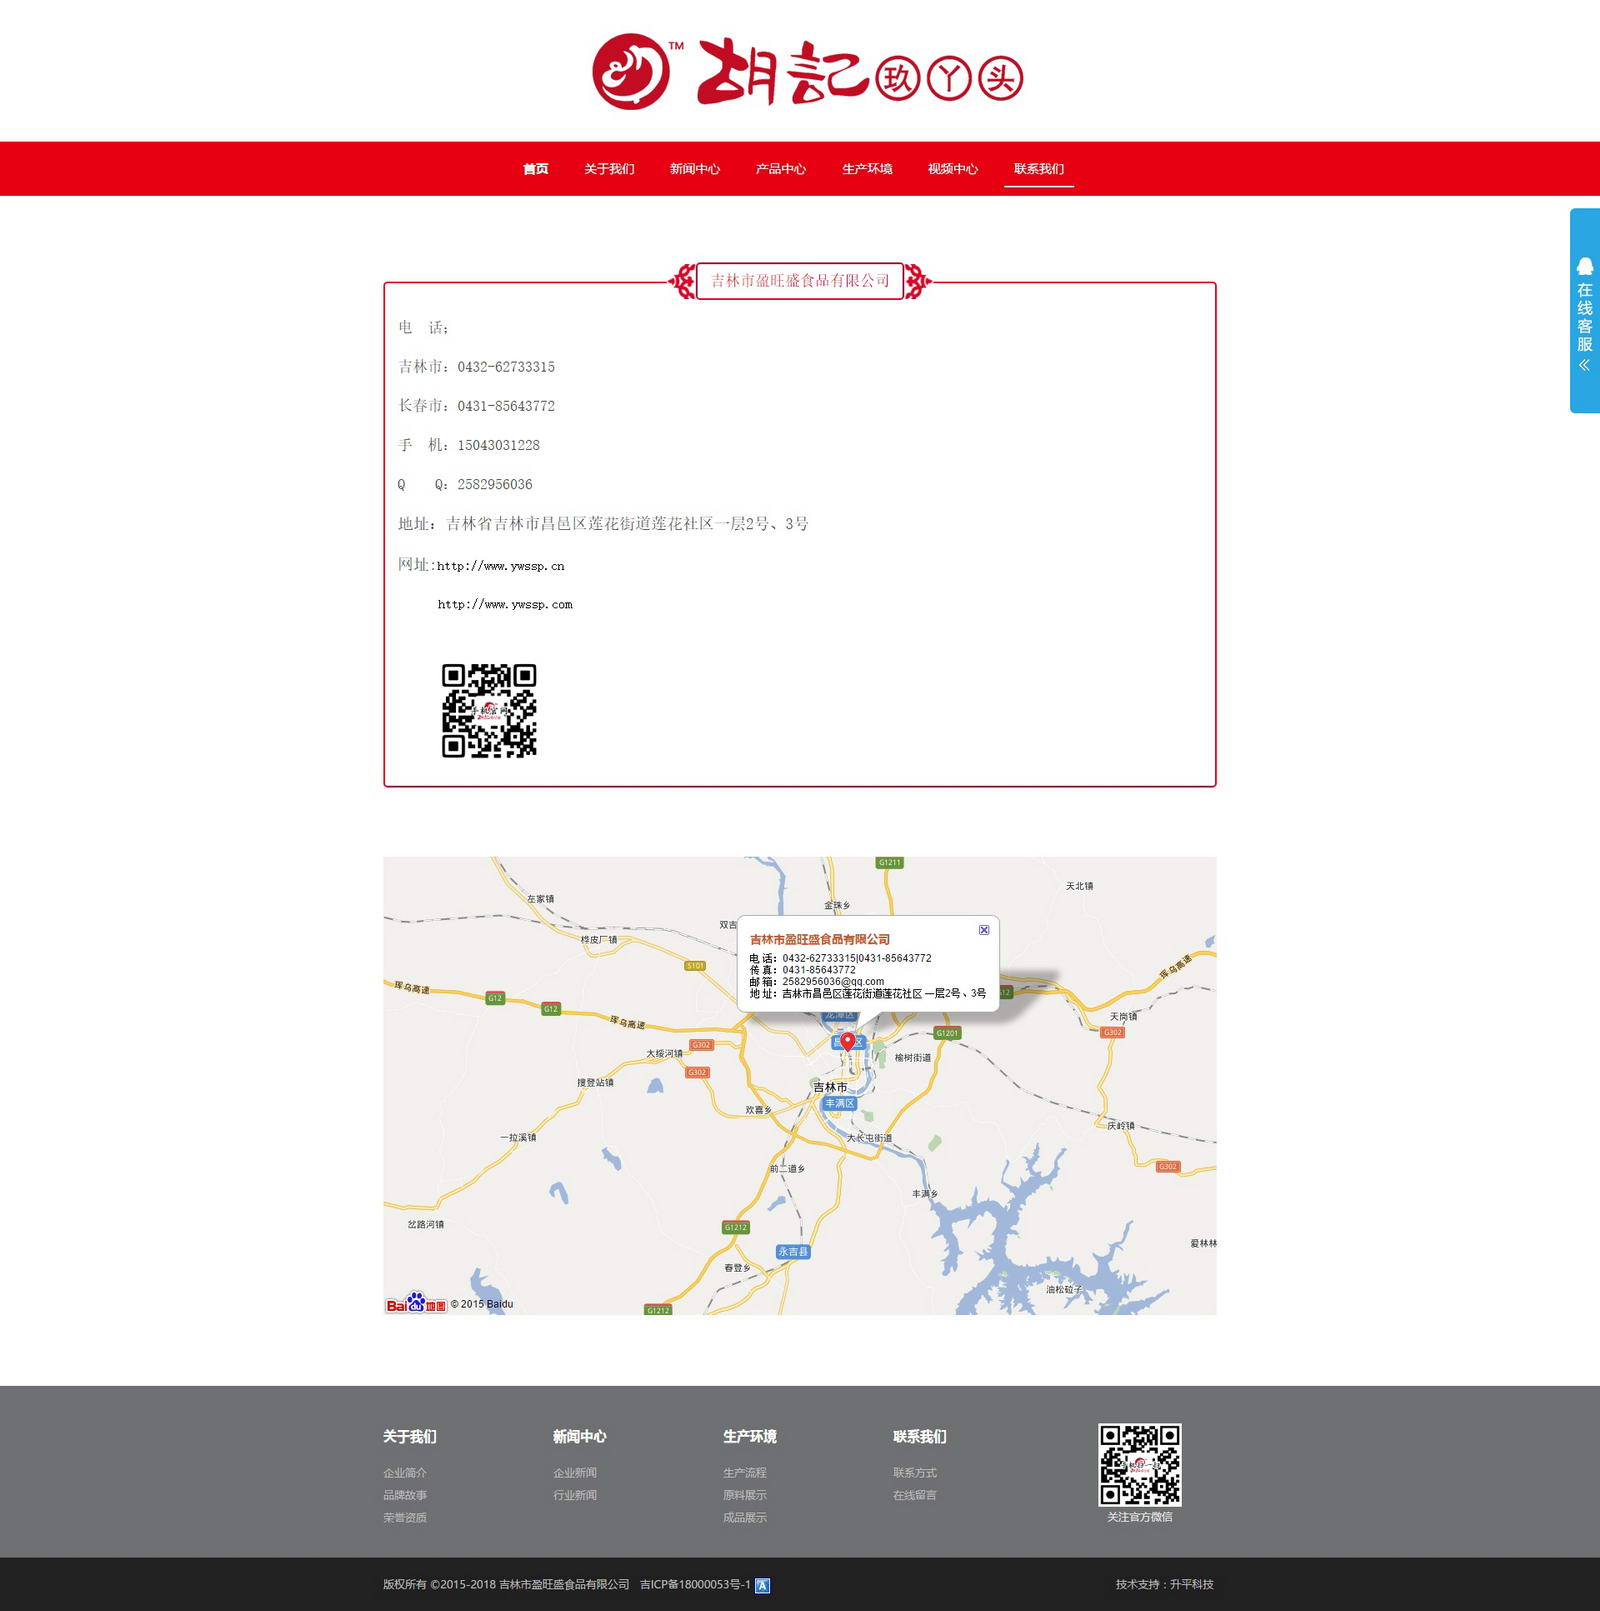Click the 吉林市 phone number 0432-62733315
This screenshot has width=1600, height=1611.
pos(506,367)
